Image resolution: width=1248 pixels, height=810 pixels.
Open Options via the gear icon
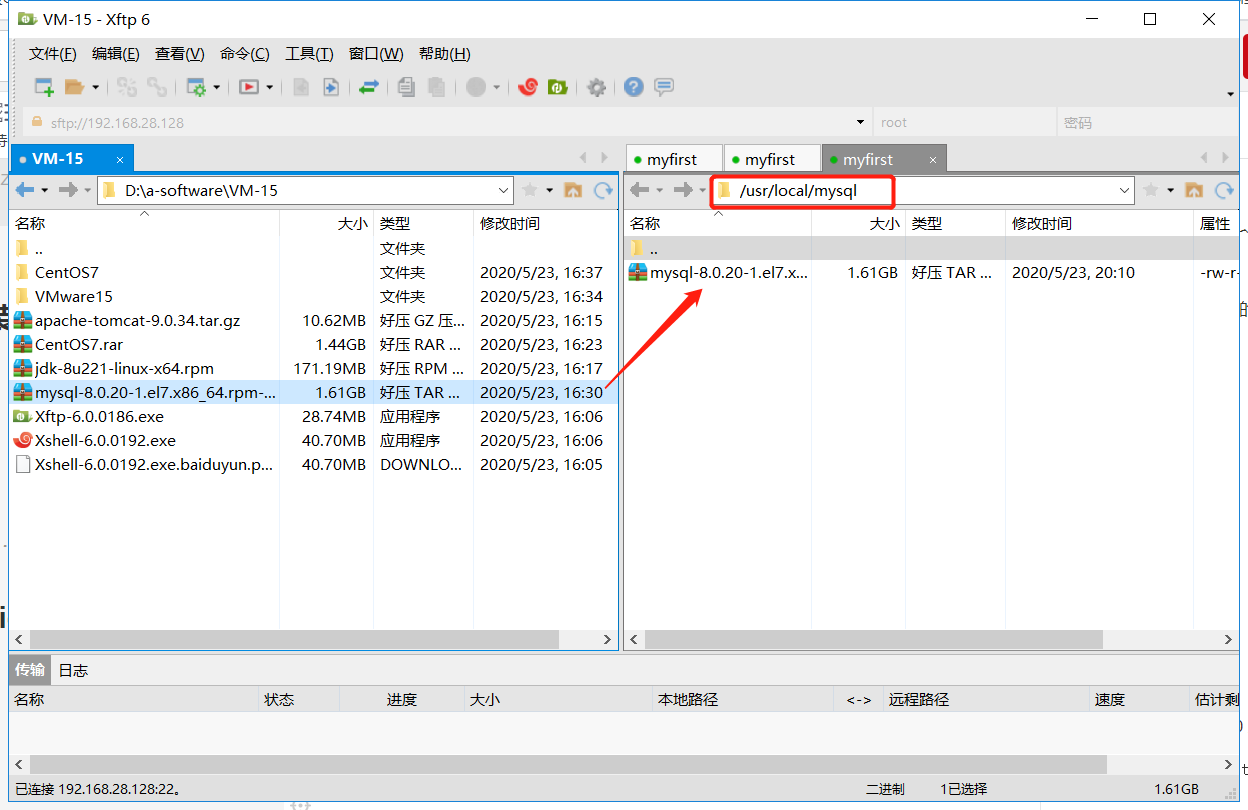[596, 87]
